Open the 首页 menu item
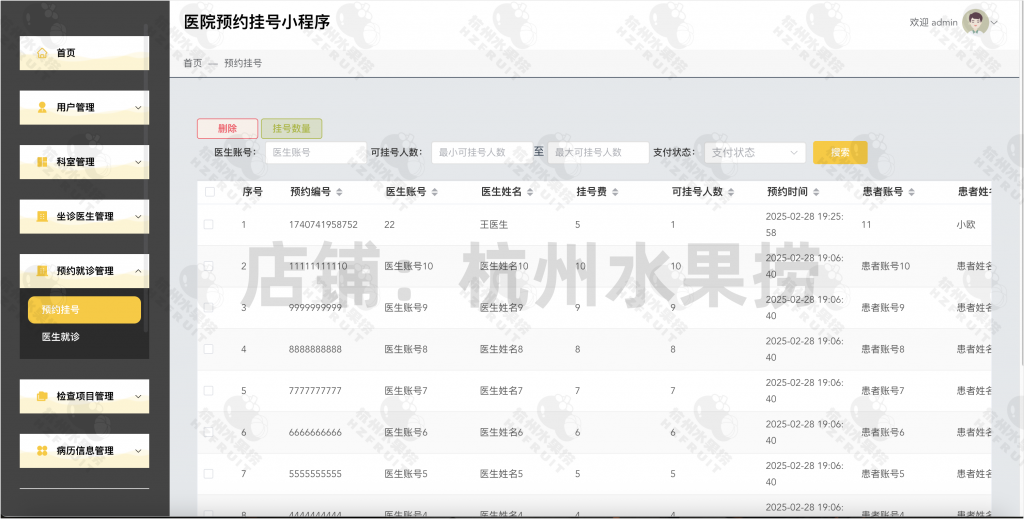The width and height of the screenshot is (1024, 519). 84,53
